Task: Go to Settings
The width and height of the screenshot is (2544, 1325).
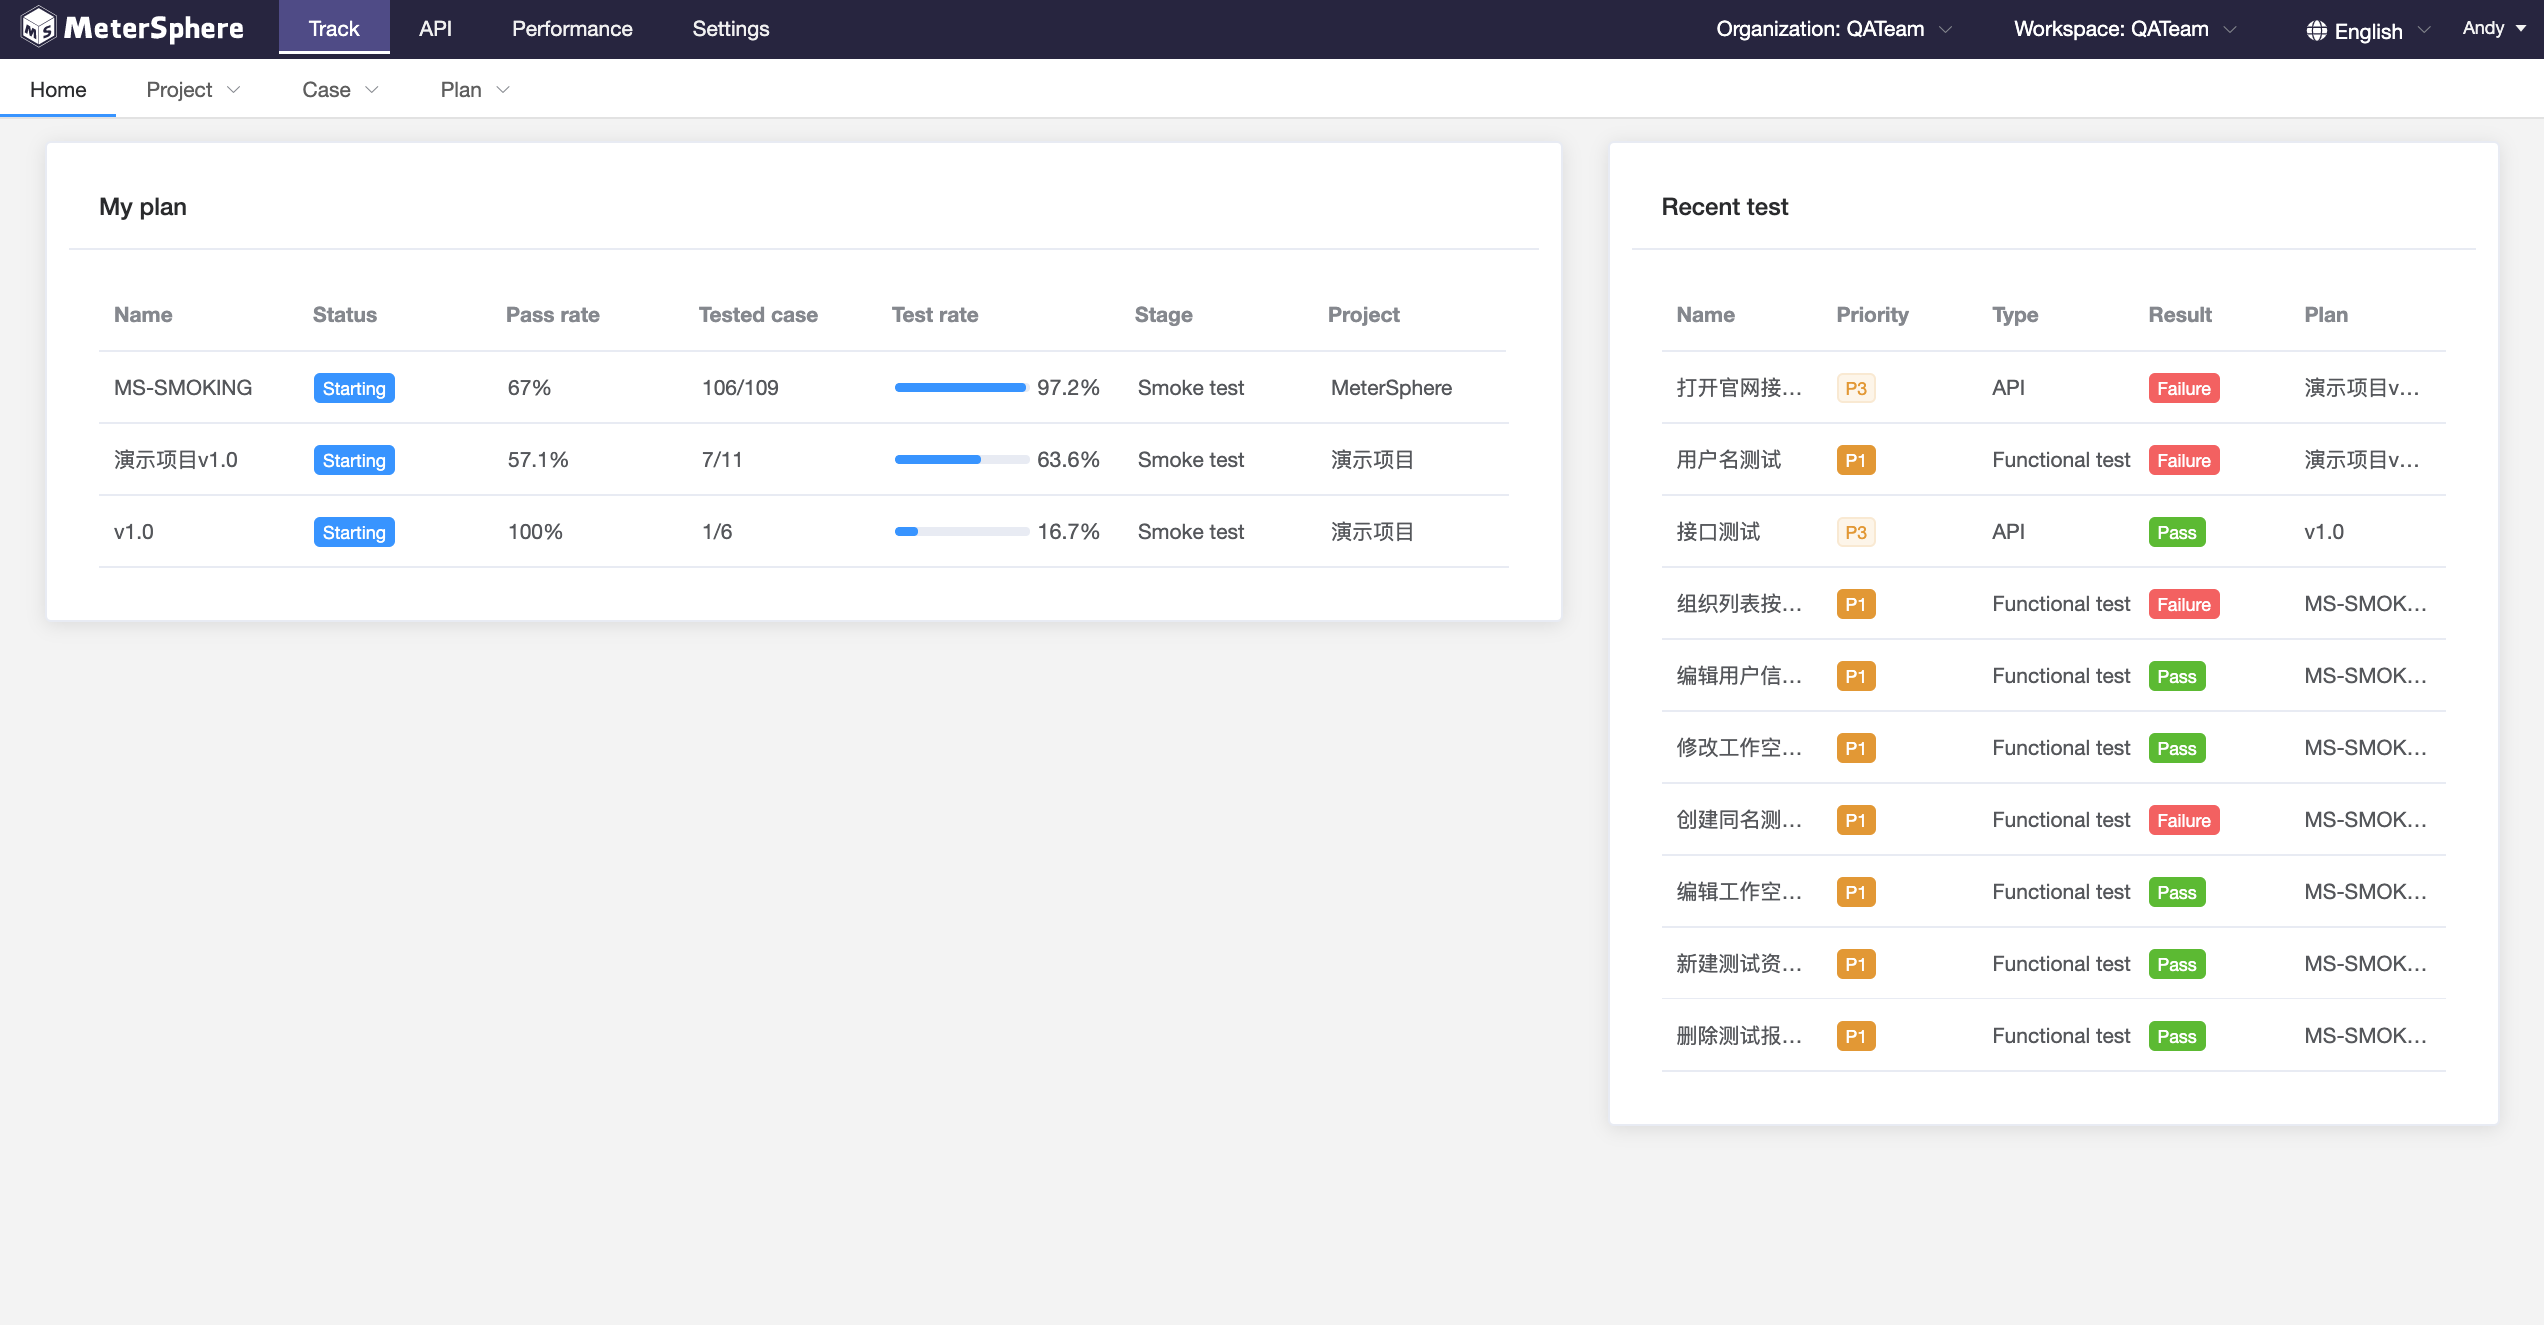Action: 730,28
